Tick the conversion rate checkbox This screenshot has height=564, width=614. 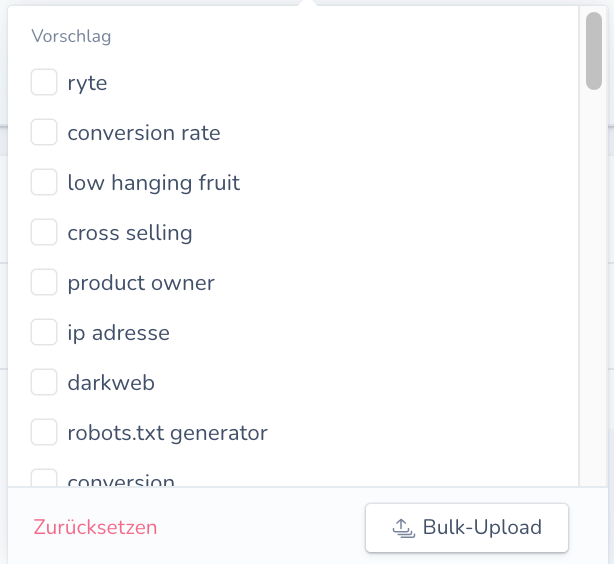(44, 132)
